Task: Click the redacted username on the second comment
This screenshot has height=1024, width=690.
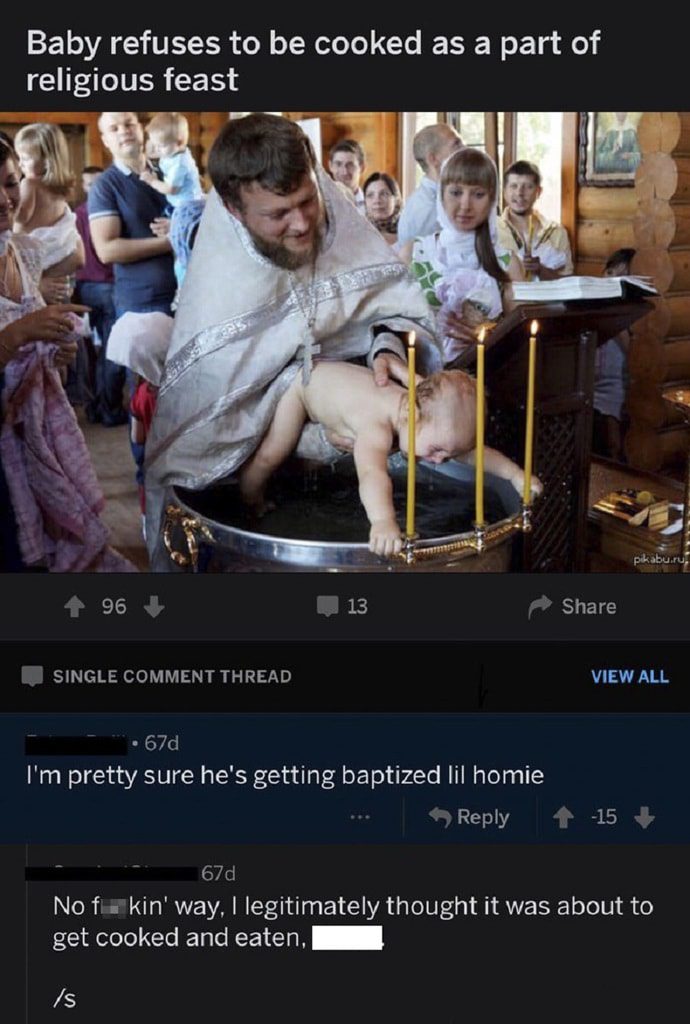Action: 111,873
